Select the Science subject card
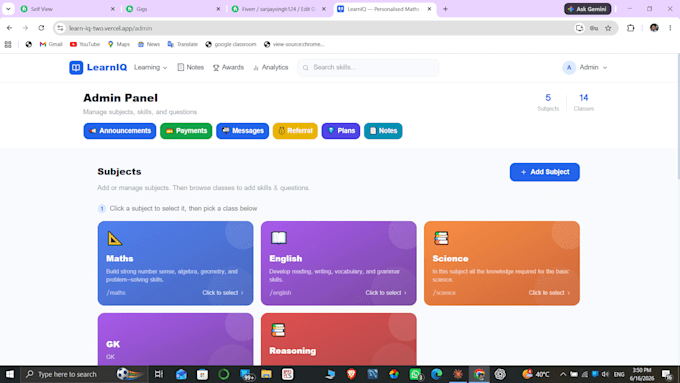 tap(502, 263)
